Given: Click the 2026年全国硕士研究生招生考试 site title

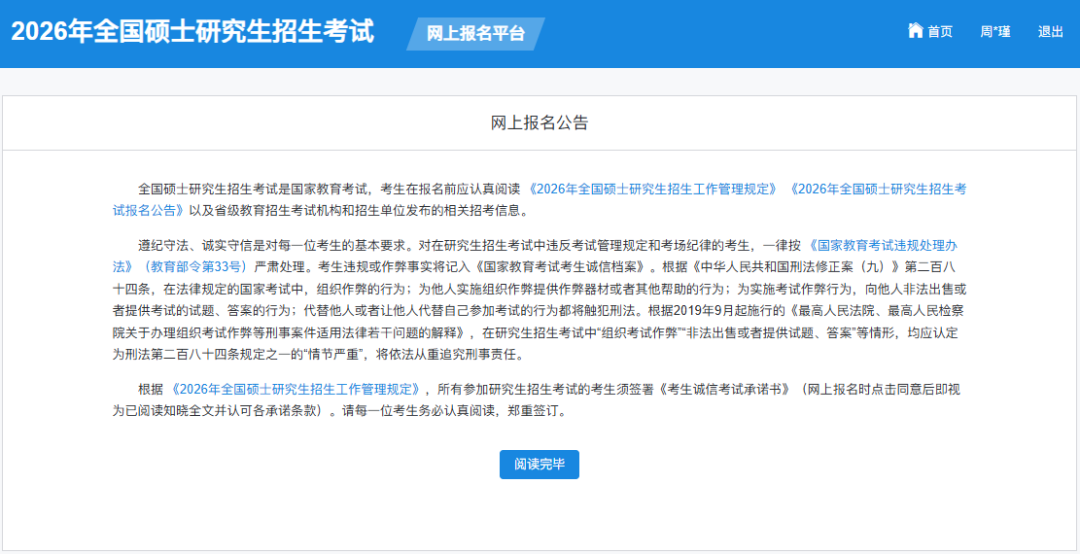Looking at the screenshot, I should 192,32.
